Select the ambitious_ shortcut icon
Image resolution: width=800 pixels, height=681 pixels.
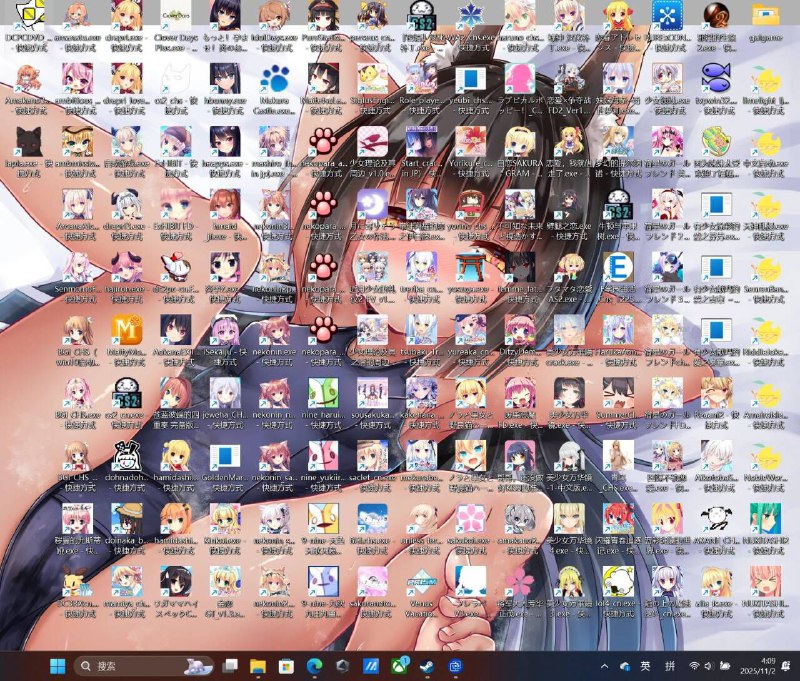click(78, 79)
